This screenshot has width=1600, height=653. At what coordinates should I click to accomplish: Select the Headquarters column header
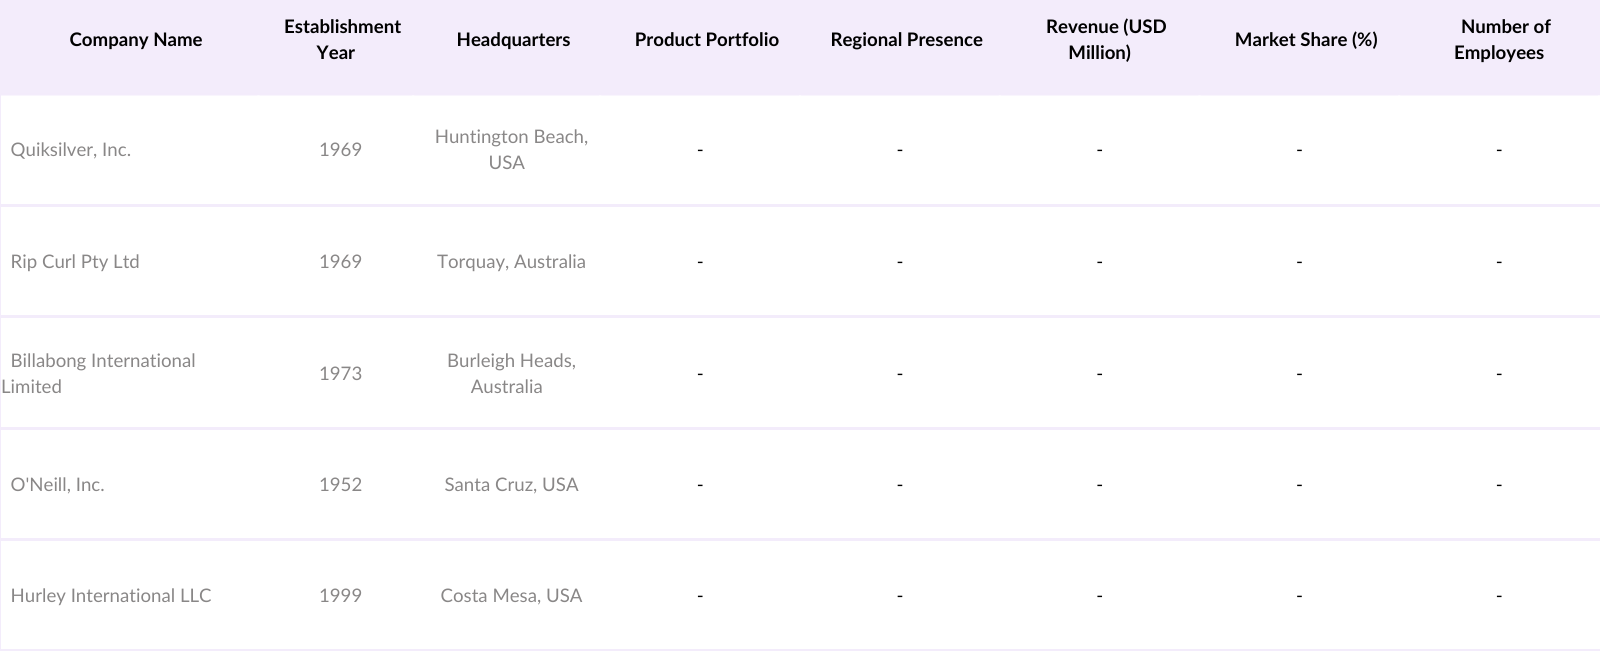[513, 40]
